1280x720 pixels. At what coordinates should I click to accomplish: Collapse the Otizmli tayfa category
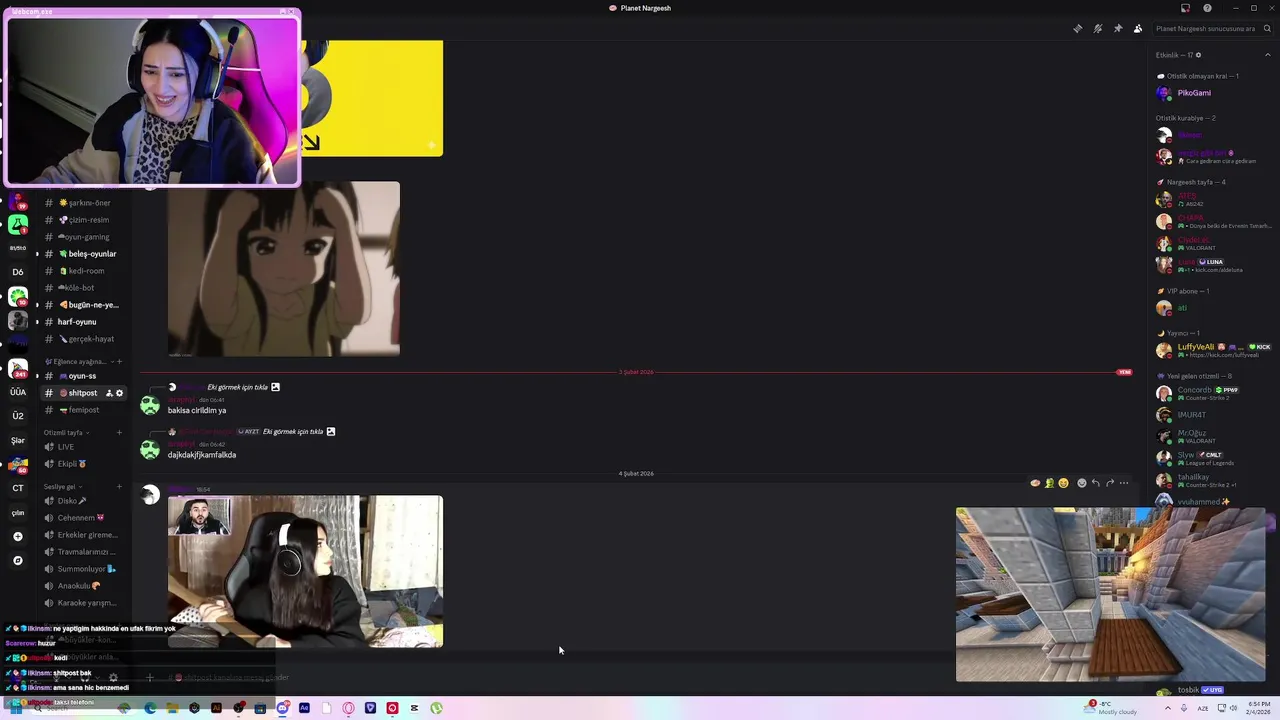67,433
